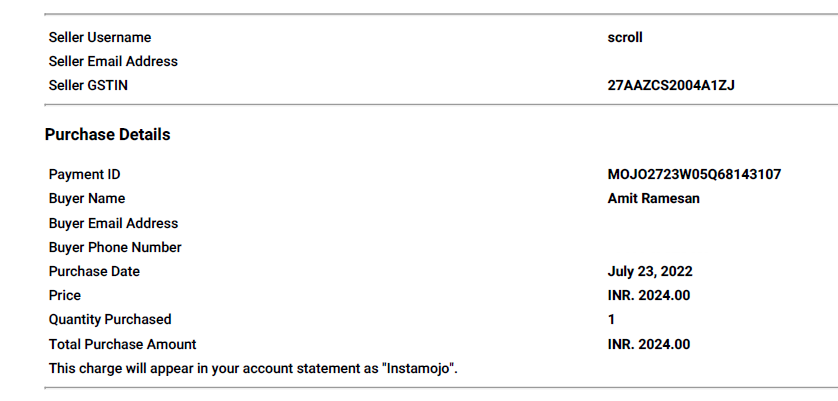The image size is (838, 401).
Task: Click the Seller Email Address label
Action: 113,61
